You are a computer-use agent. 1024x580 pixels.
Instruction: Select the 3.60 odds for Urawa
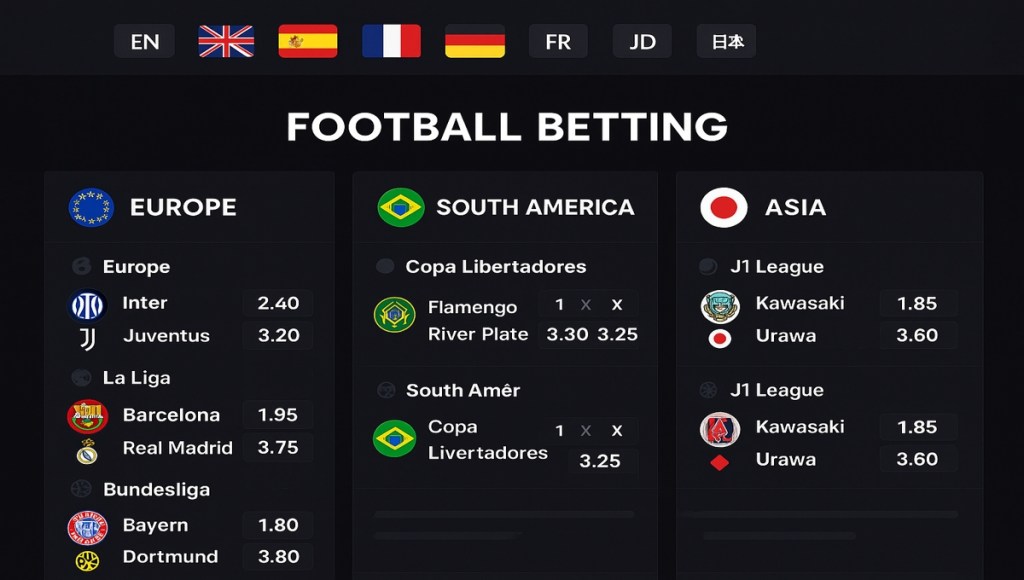pos(918,335)
